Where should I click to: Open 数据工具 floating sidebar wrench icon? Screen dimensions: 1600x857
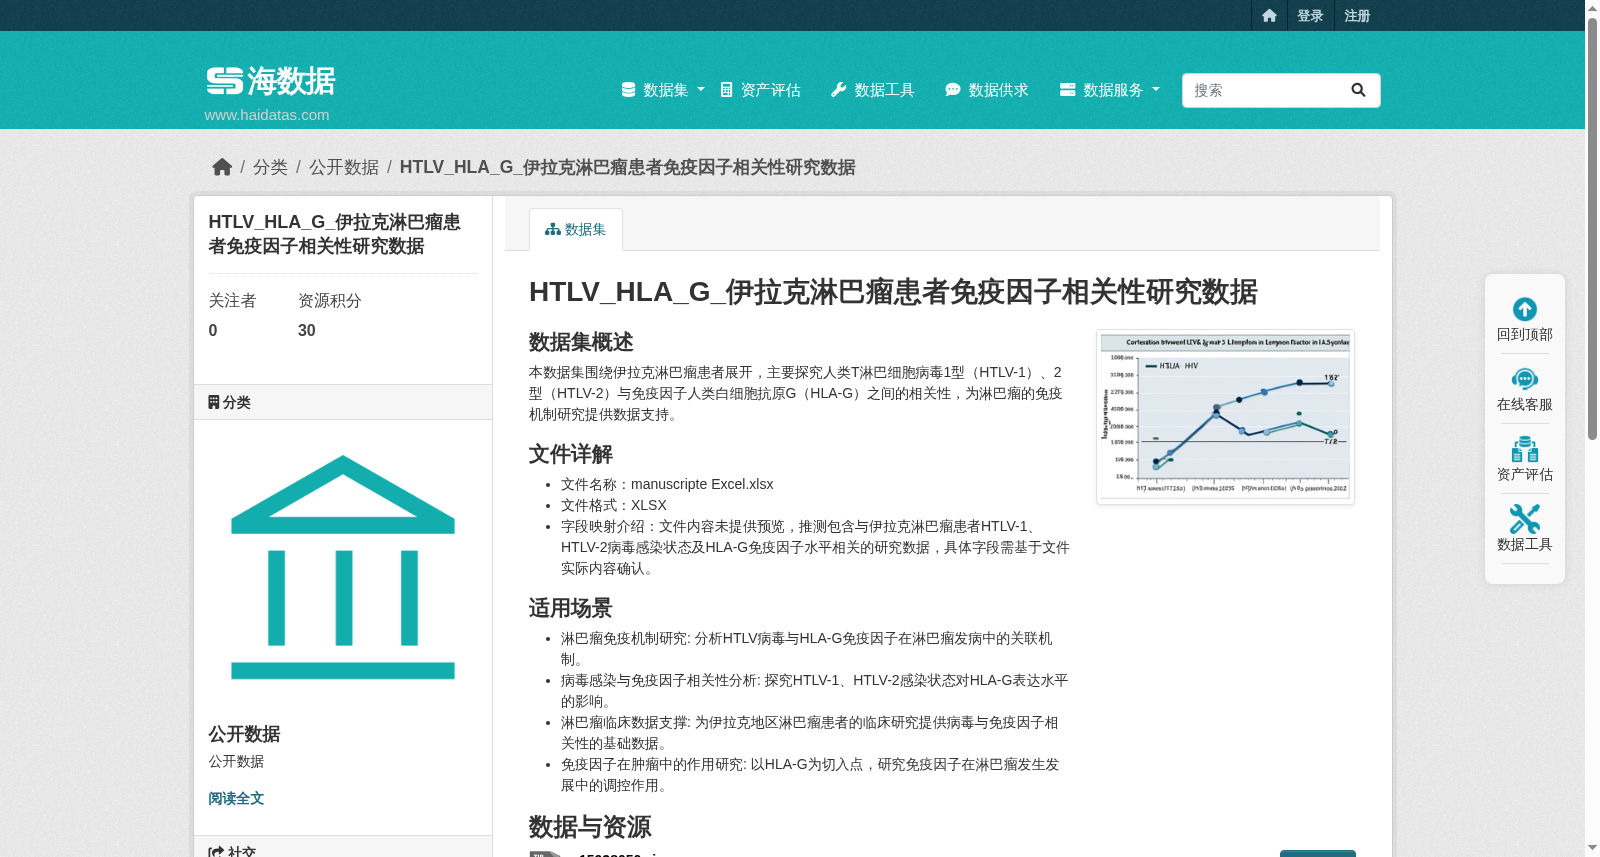(x=1525, y=519)
